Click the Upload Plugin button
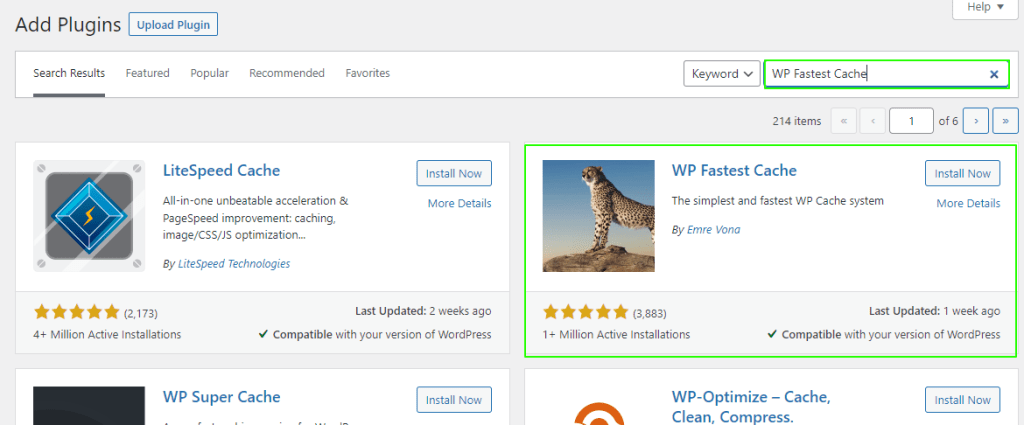The image size is (1024, 425). (x=173, y=24)
